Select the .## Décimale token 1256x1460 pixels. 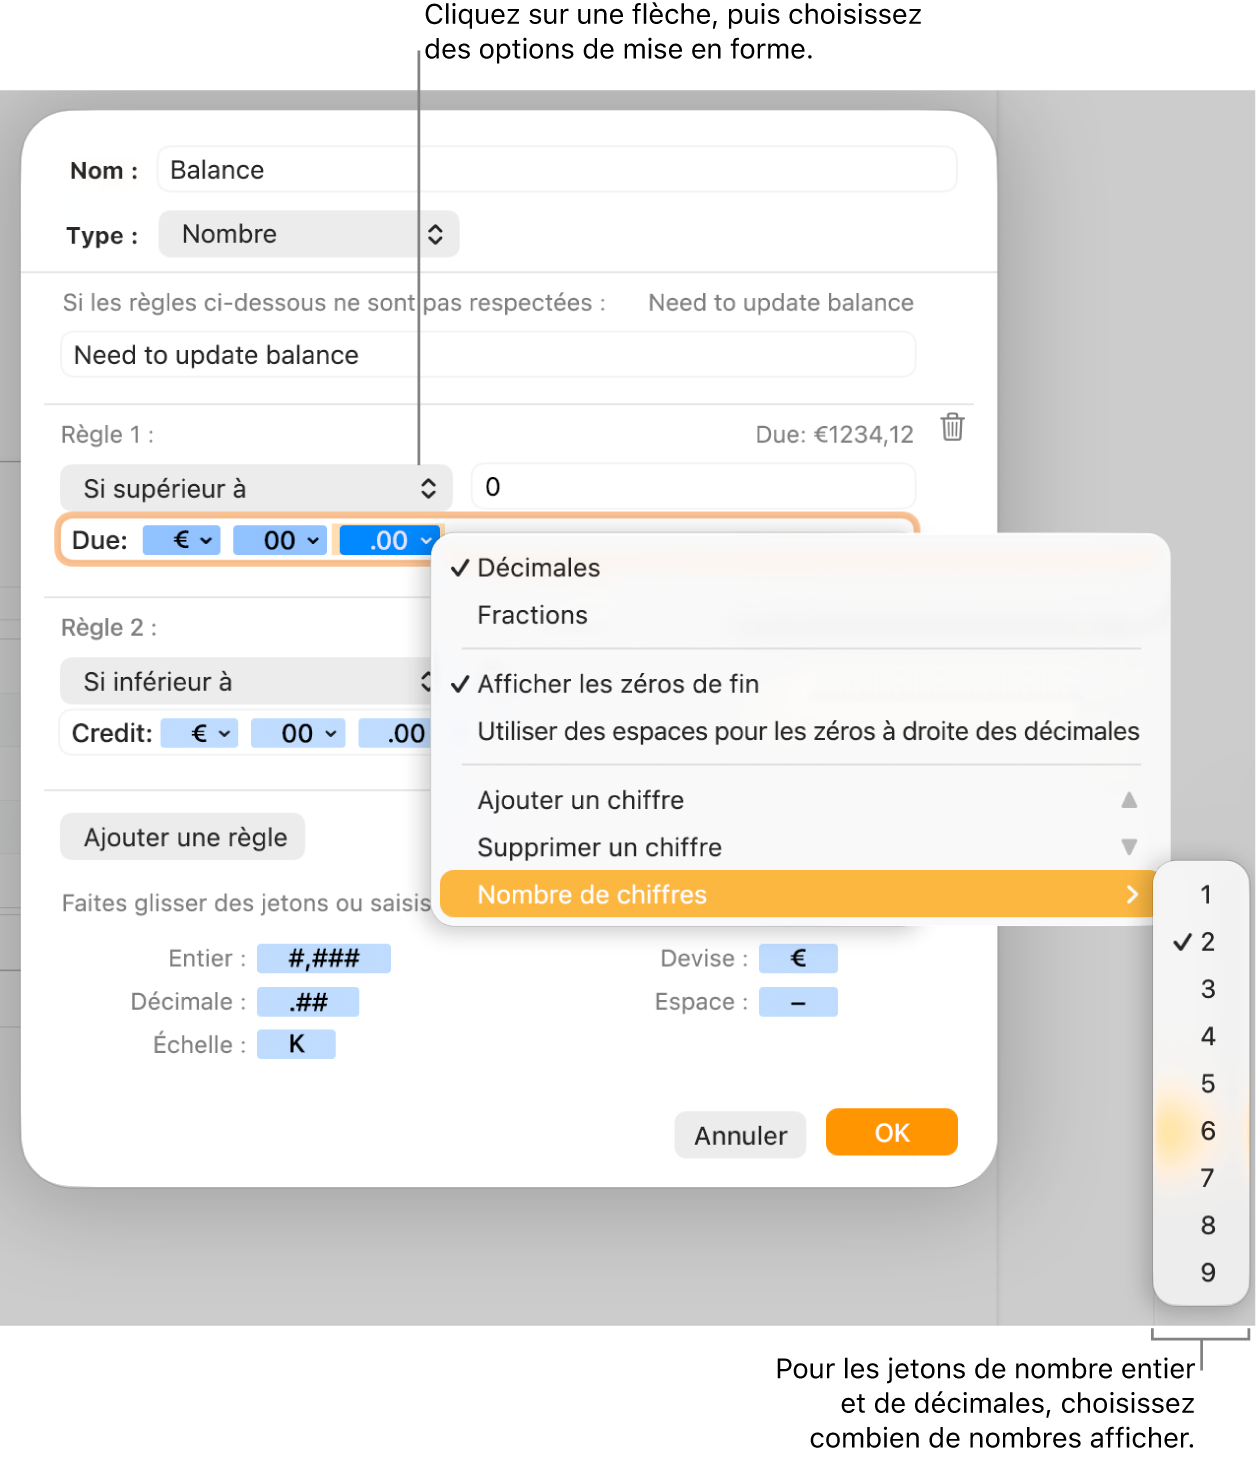pos(308,1001)
